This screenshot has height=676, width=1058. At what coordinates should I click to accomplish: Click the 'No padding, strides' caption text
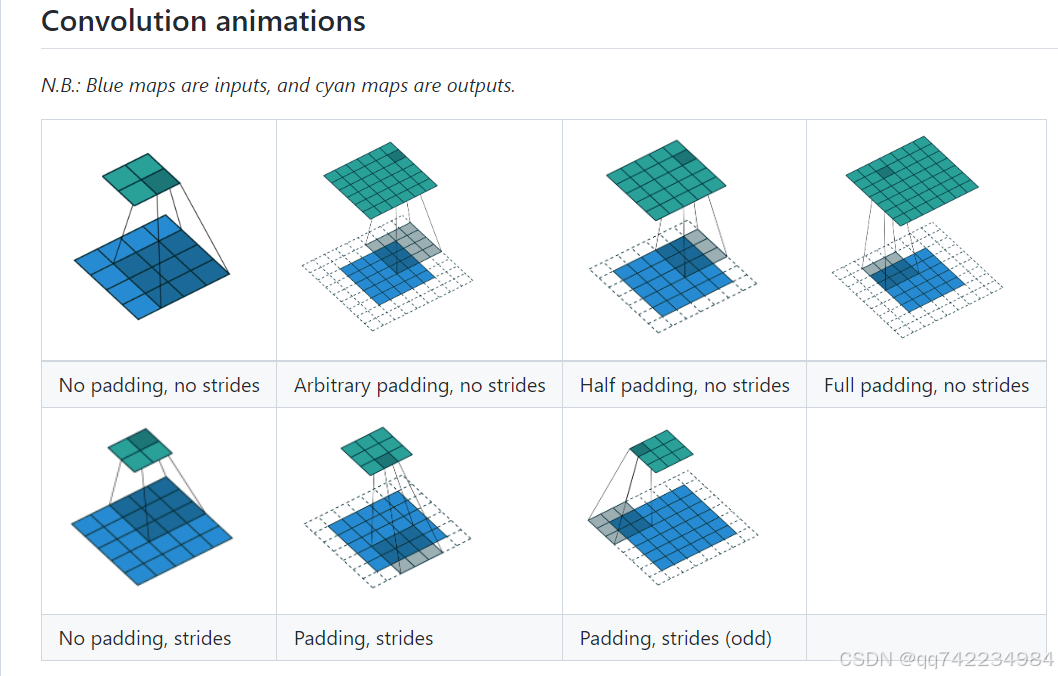(x=145, y=638)
